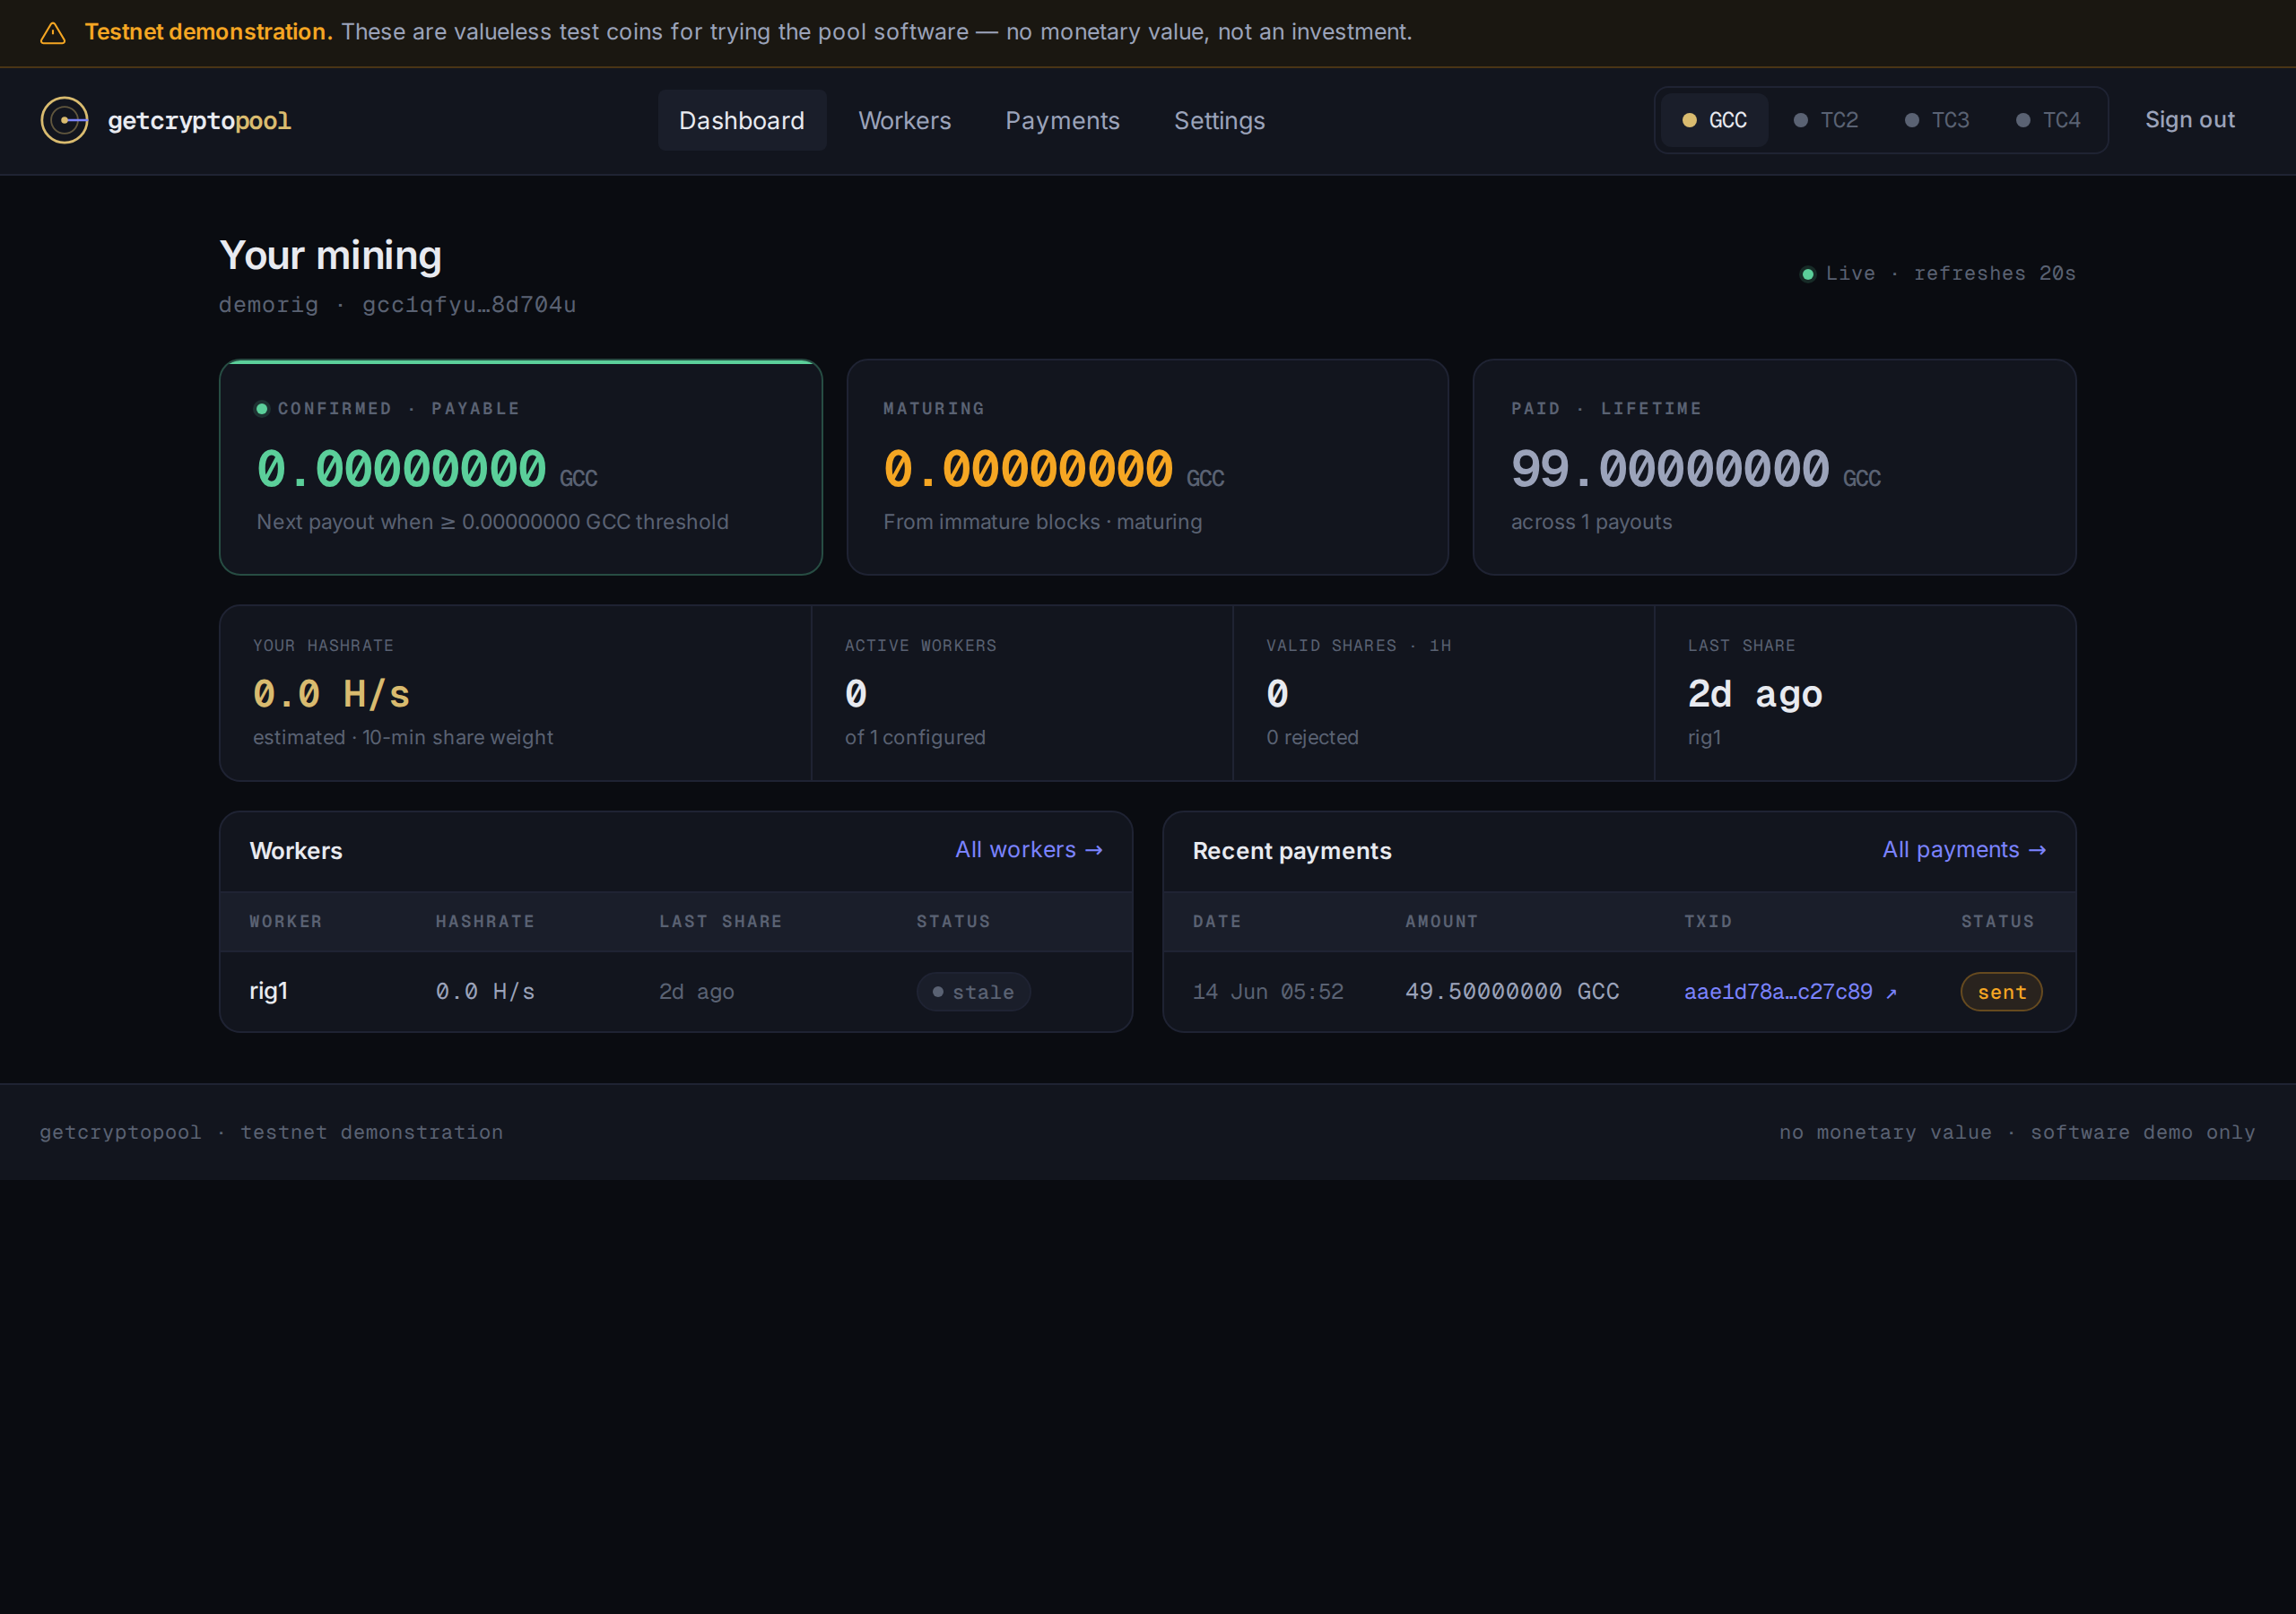Open the All workers link
Viewport: 2296px width, 1614px height.
point(1028,850)
